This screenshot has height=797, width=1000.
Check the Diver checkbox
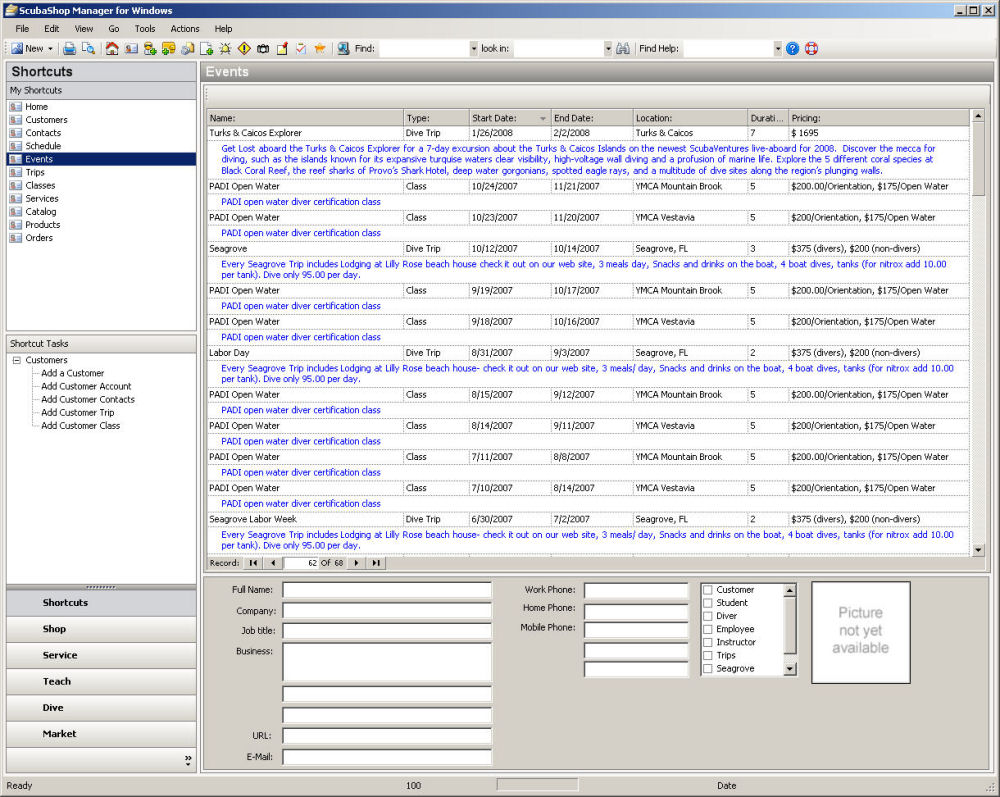707,616
